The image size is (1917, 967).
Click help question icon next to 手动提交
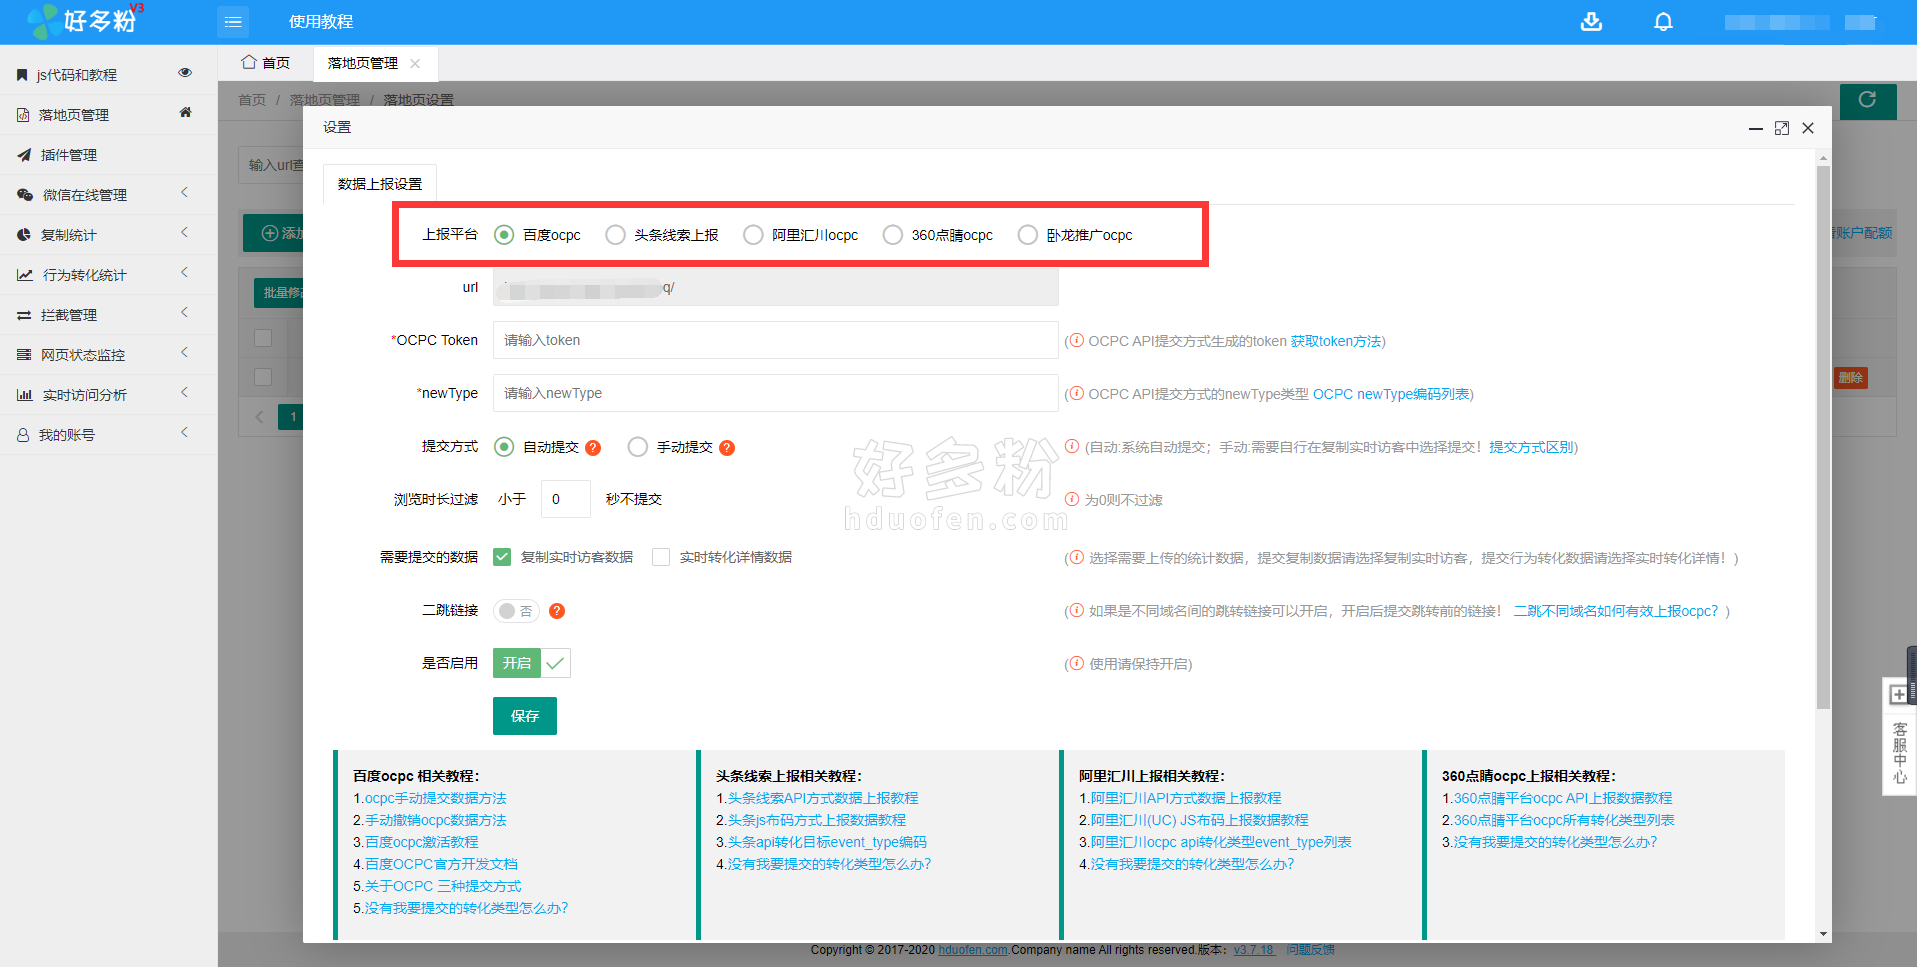[x=727, y=448]
